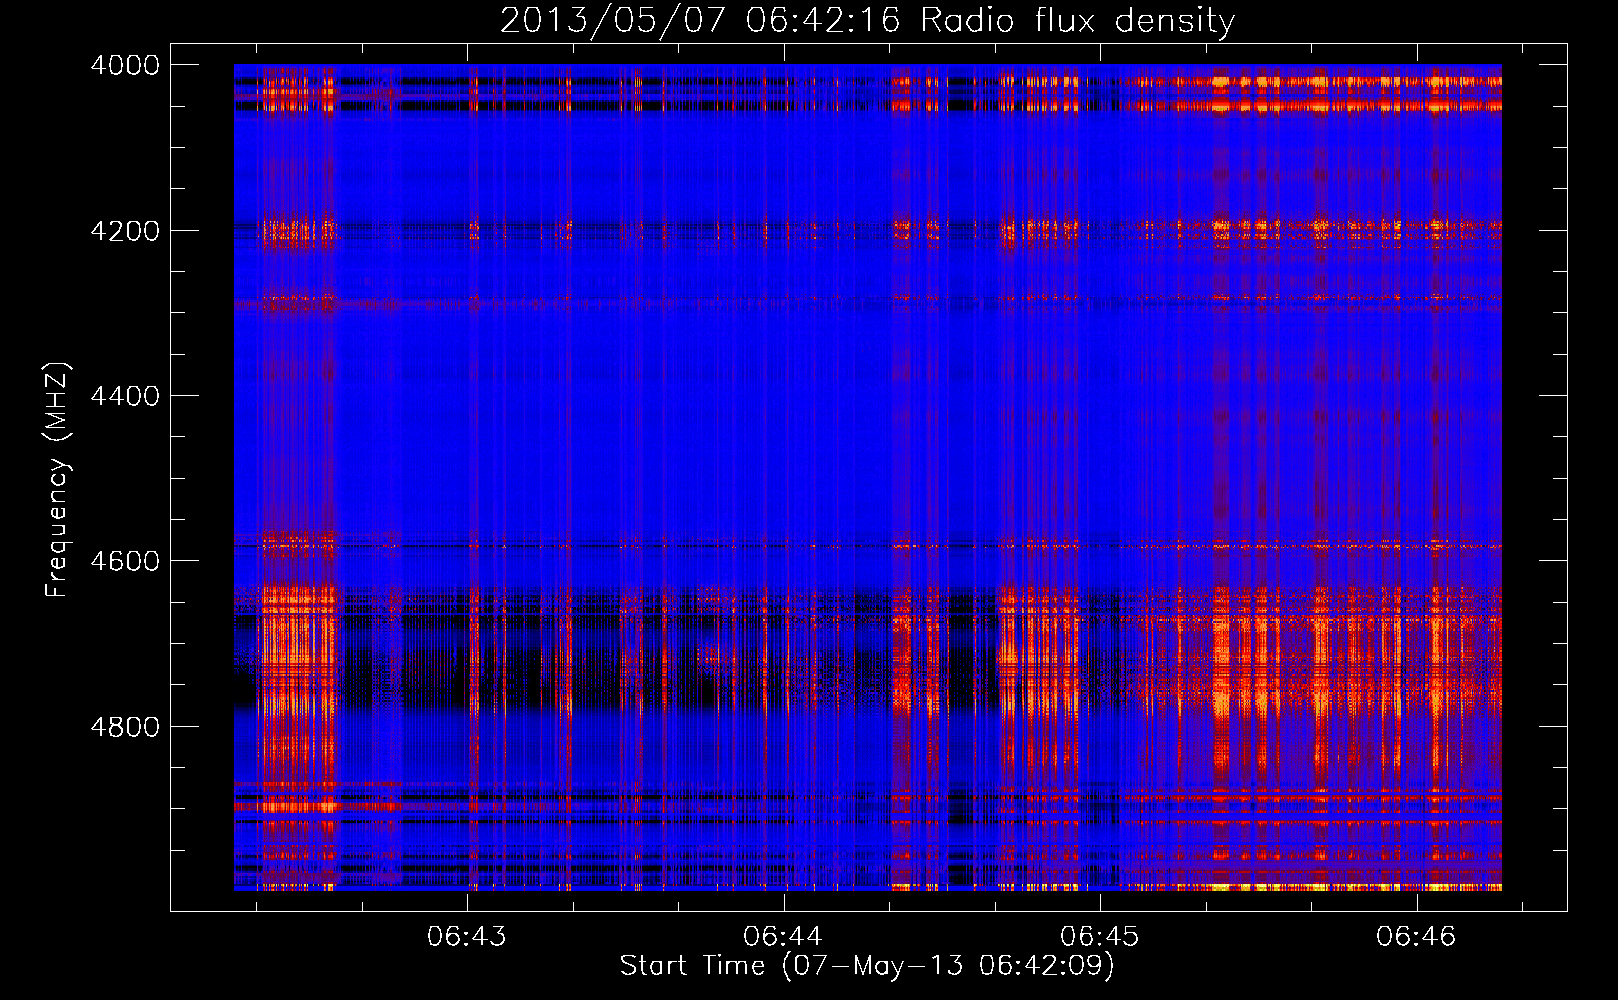Click the 06:44 time tick label
1618x1000 pixels.
pos(783,937)
